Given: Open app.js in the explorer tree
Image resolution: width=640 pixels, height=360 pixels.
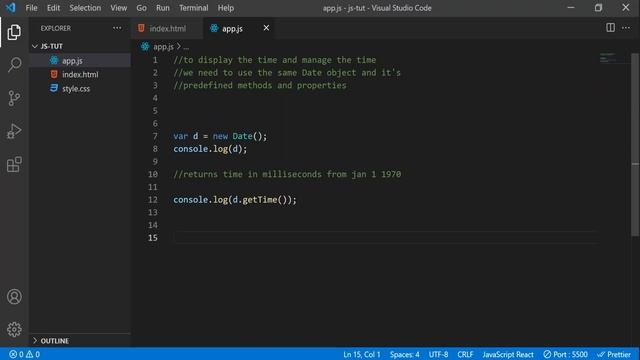Looking at the screenshot, I should tap(80, 60).
